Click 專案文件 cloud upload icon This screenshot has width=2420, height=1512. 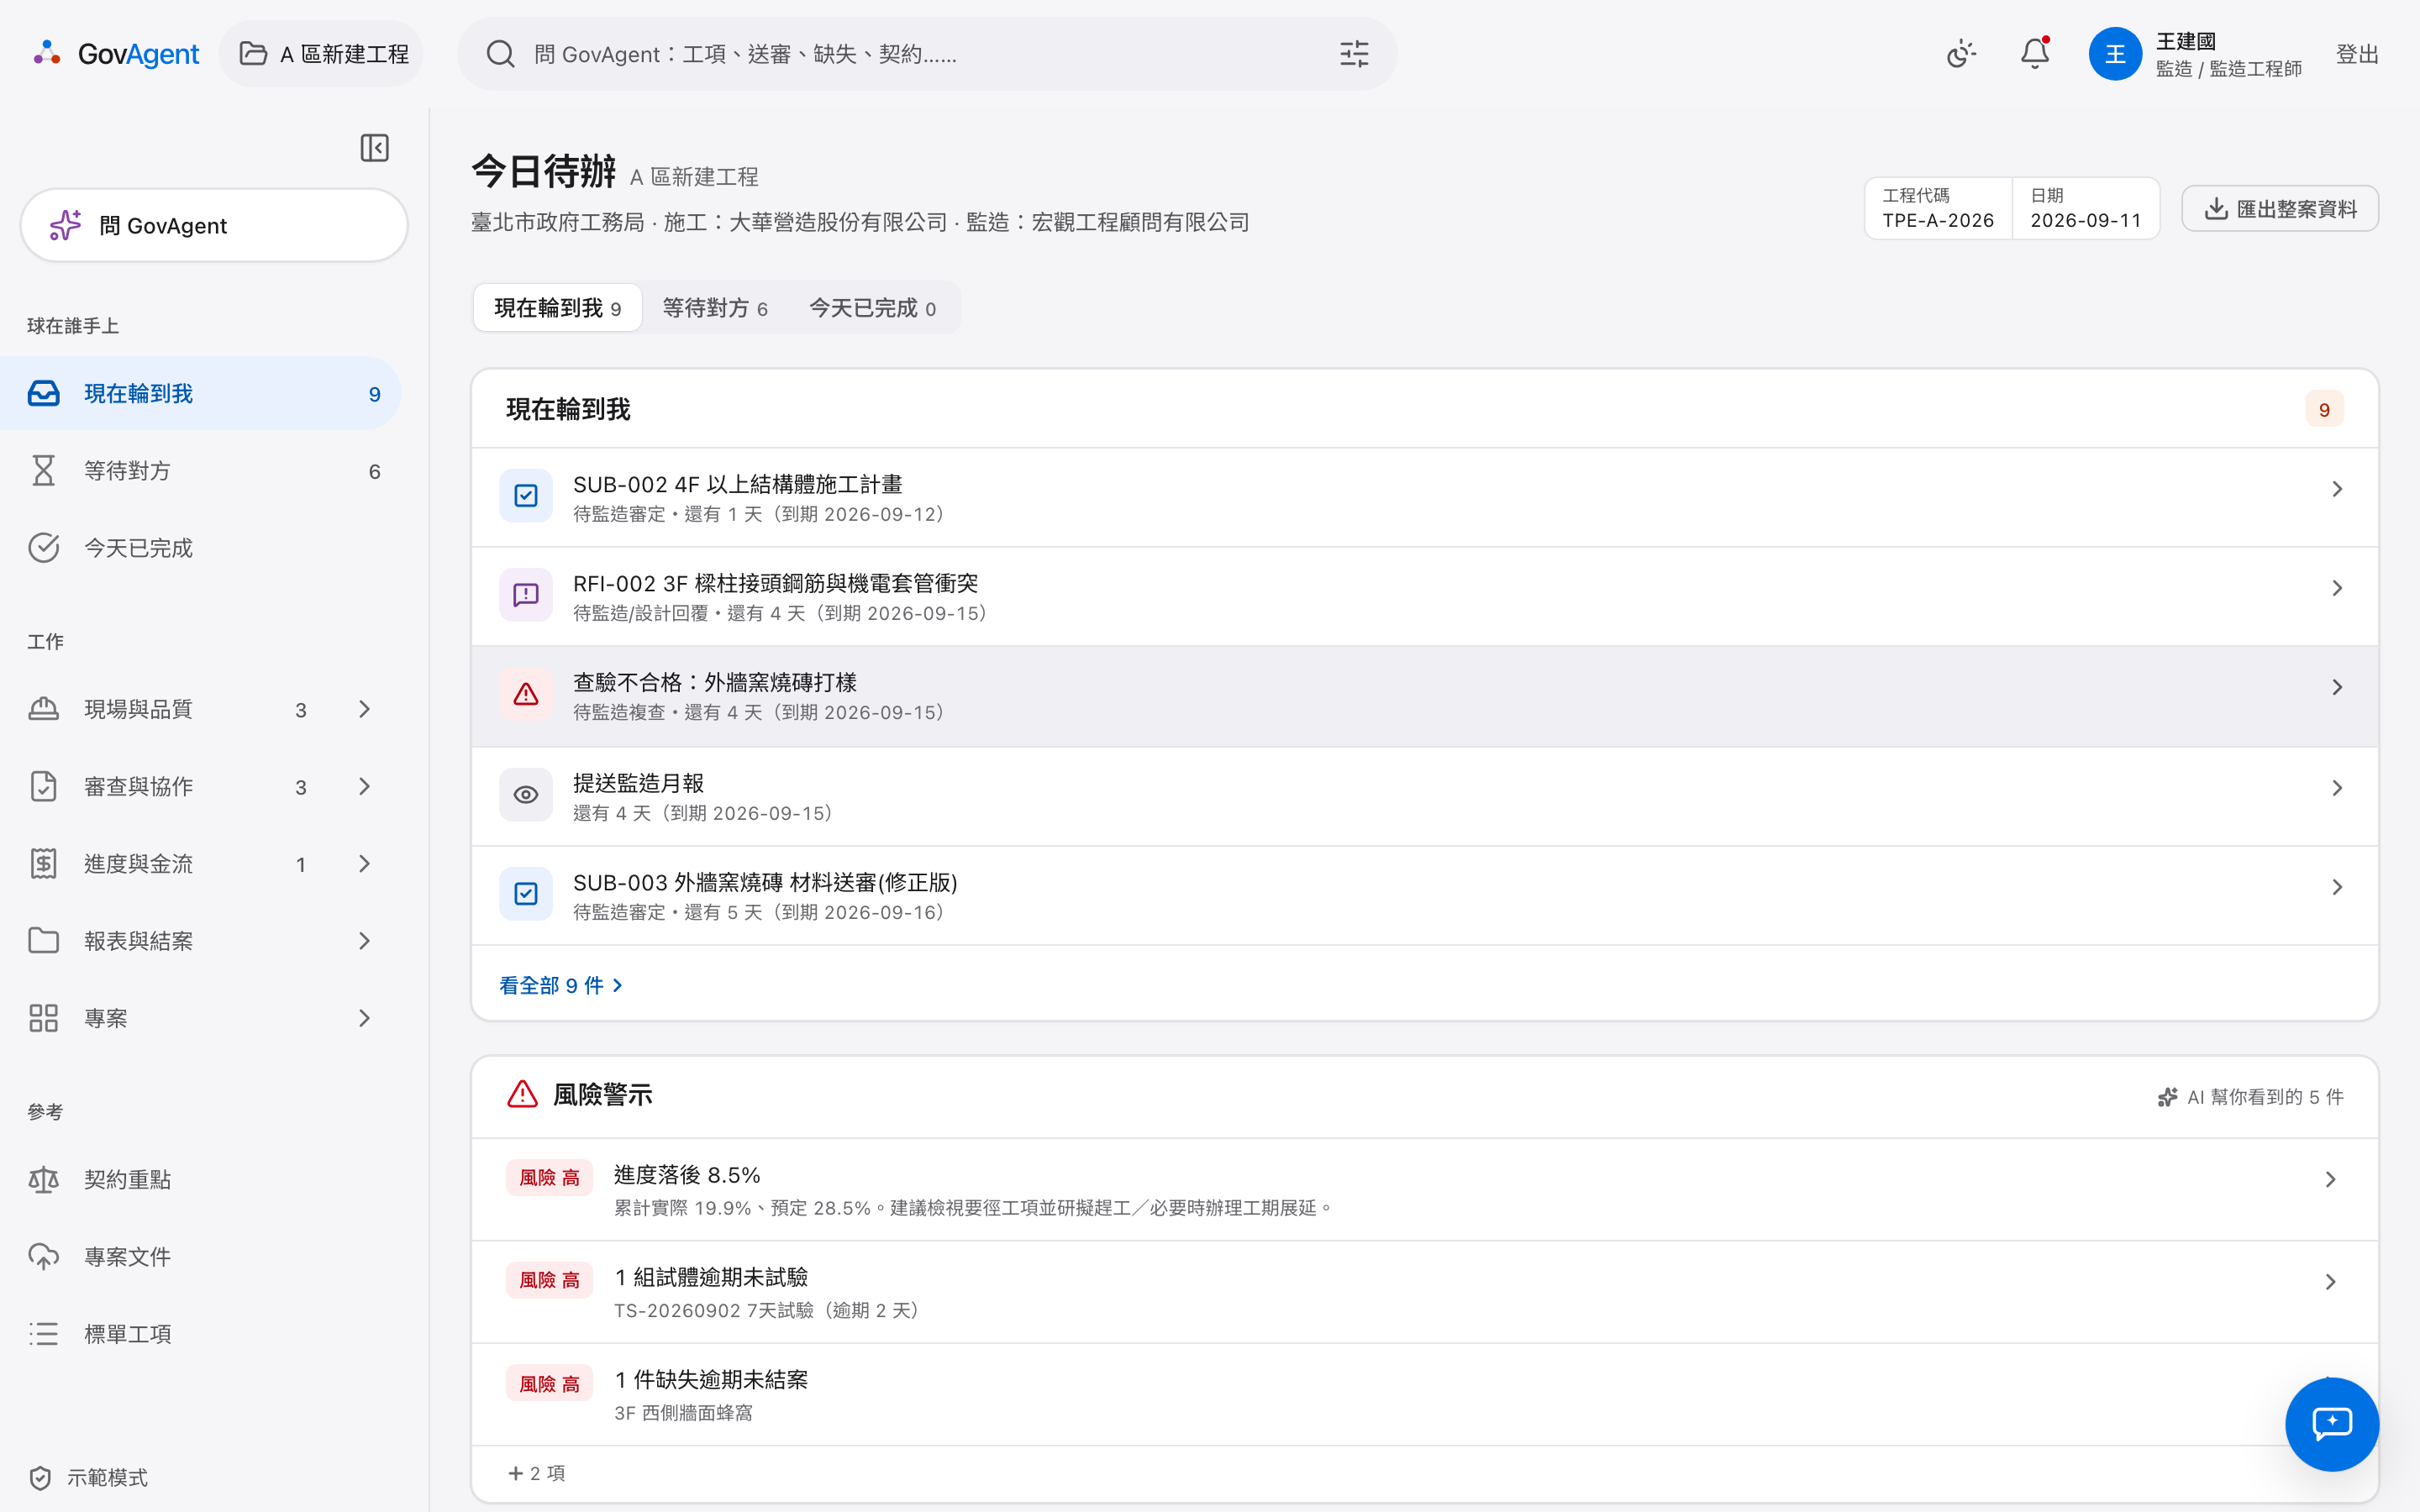pyautogui.click(x=44, y=1257)
